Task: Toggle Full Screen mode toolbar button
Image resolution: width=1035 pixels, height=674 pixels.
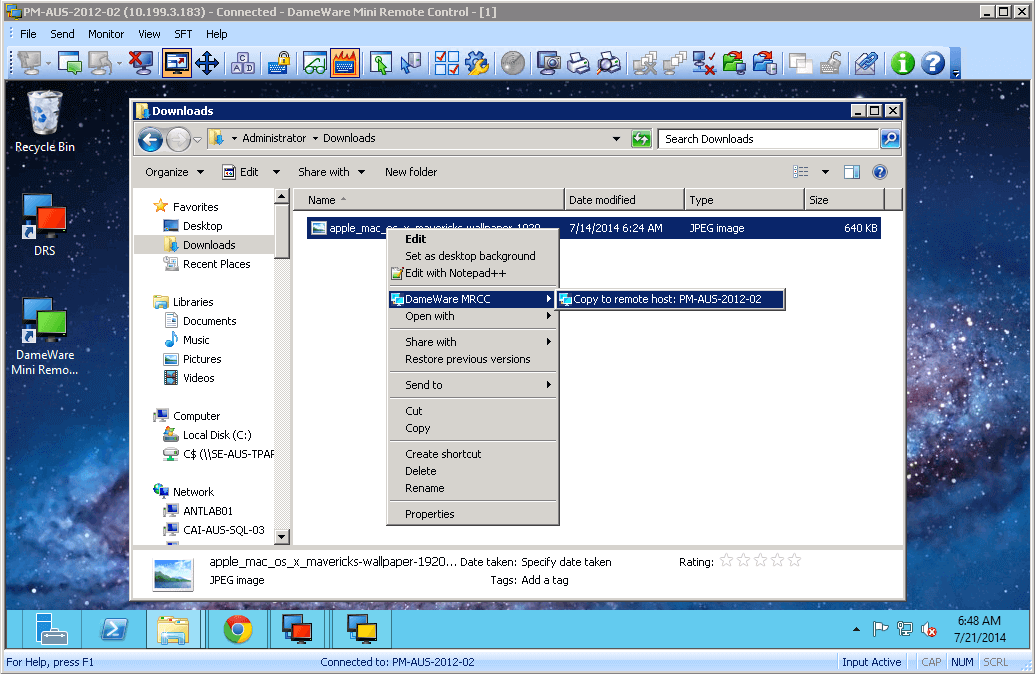Action: 177,63
